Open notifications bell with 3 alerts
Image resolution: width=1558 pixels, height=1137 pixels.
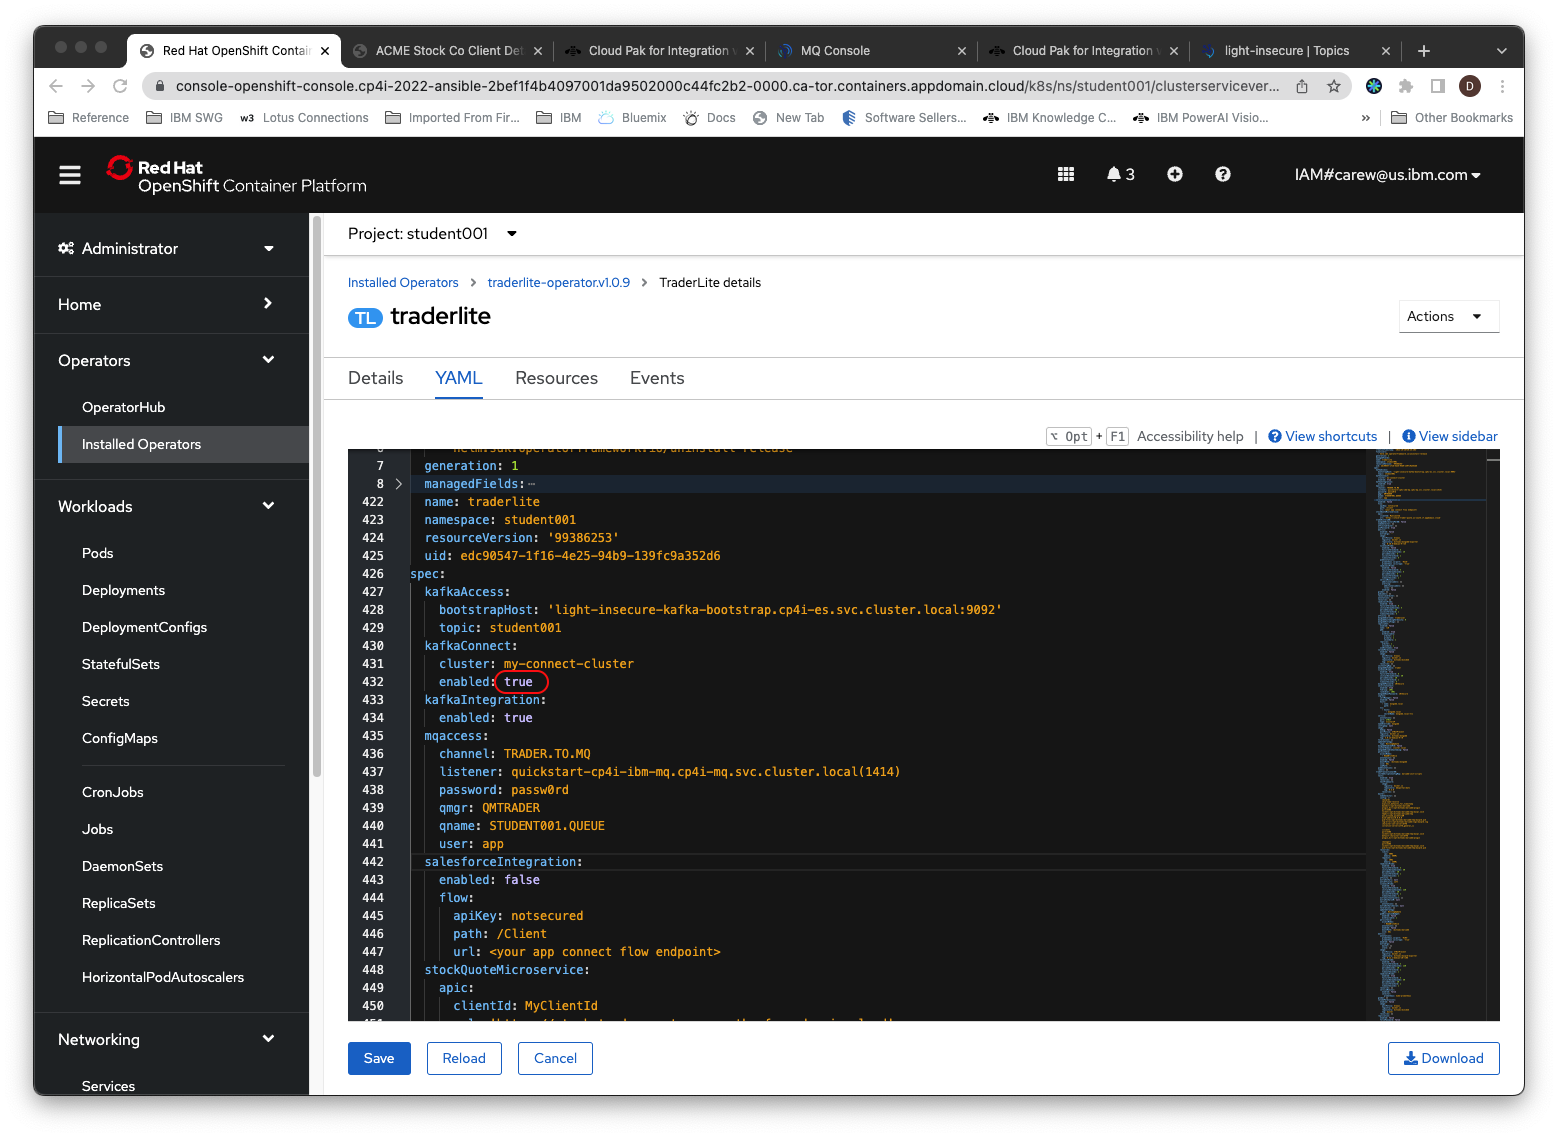coord(1120,174)
